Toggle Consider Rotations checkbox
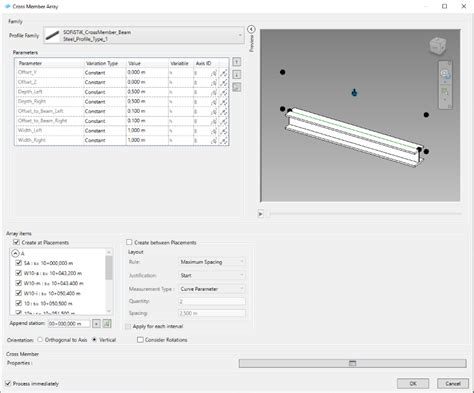The image size is (474, 393). pyautogui.click(x=140, y=340)
